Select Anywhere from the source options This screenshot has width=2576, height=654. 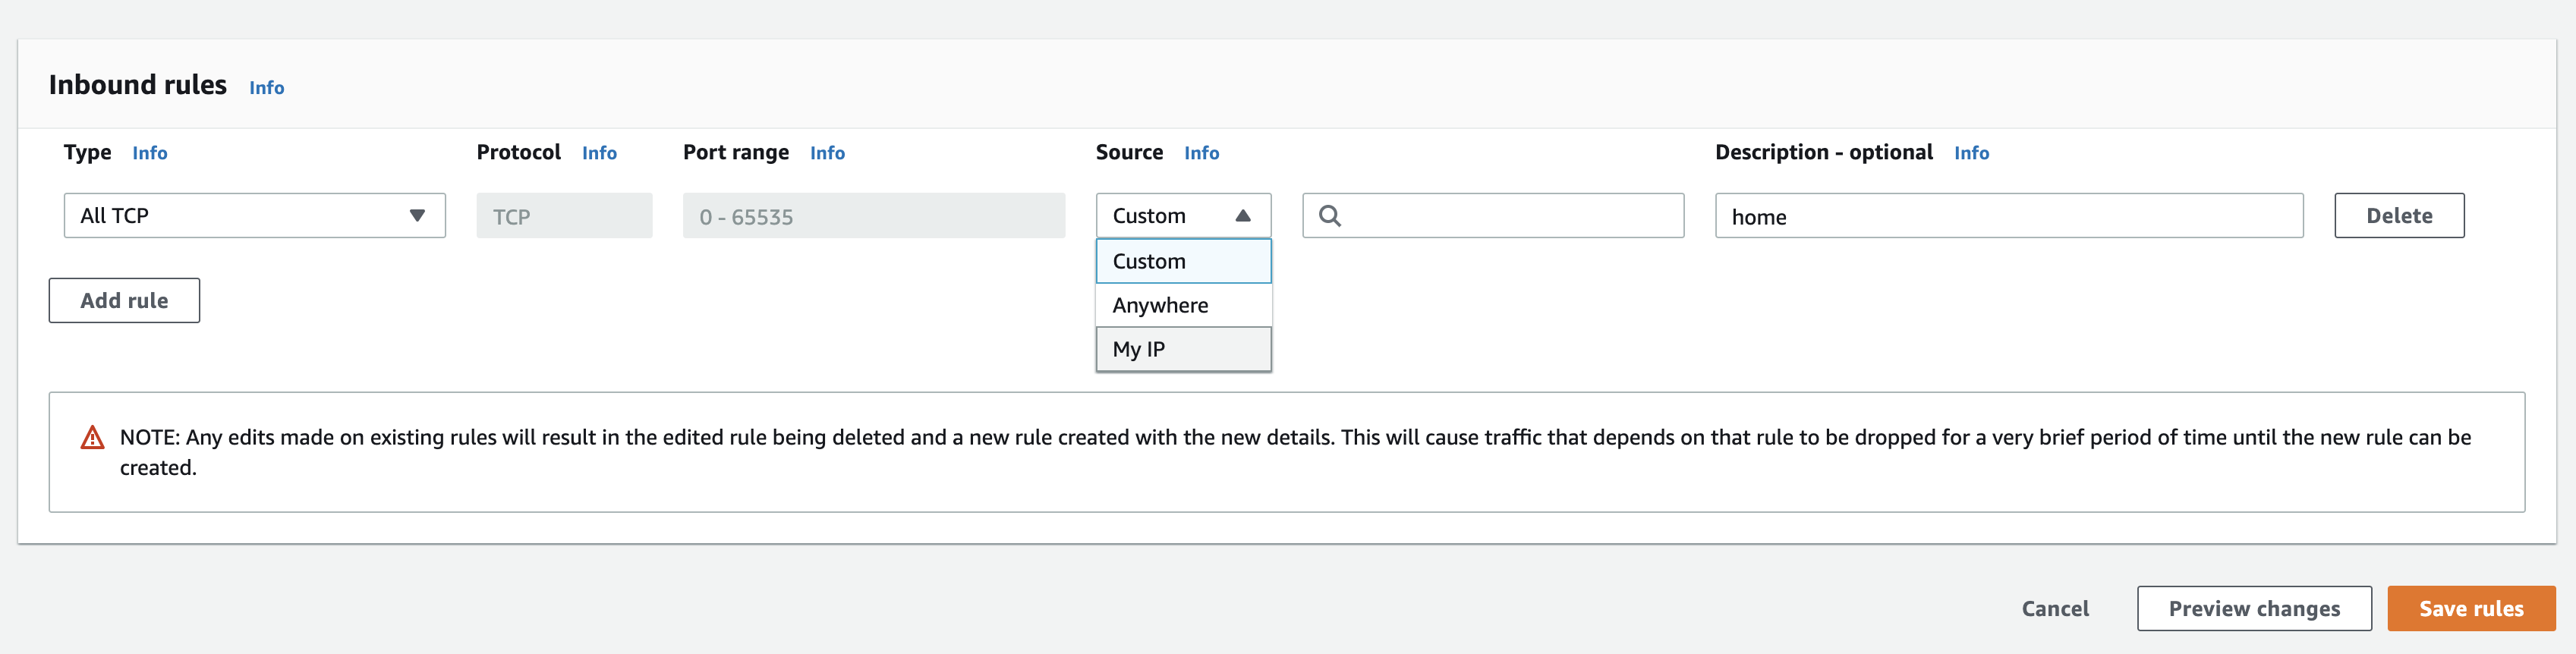pyautogui.click(x=1182, y=305)
